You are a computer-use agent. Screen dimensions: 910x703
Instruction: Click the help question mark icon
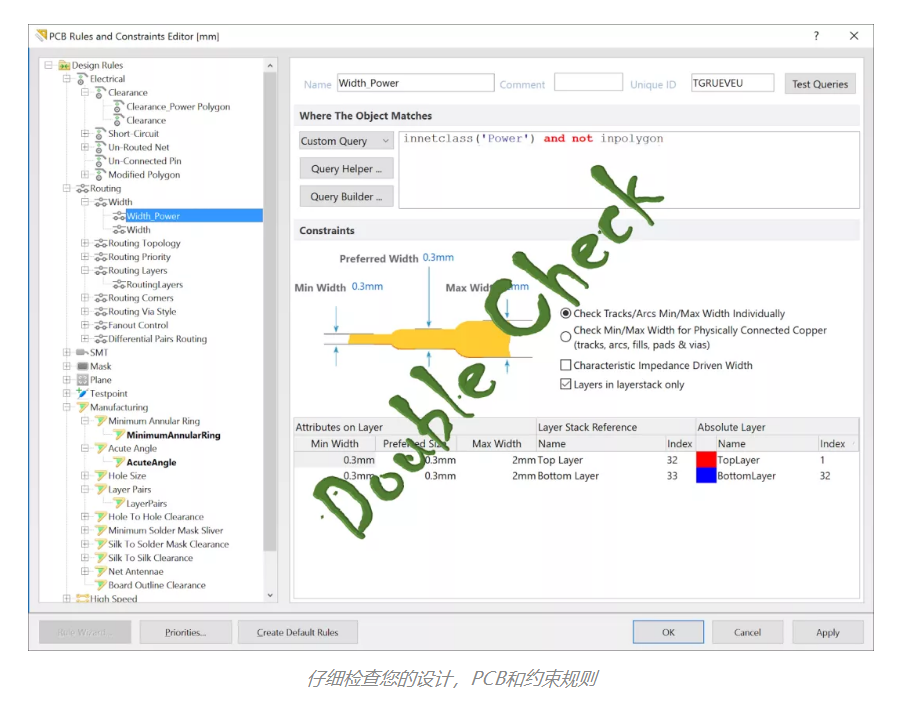click(816, 36)
